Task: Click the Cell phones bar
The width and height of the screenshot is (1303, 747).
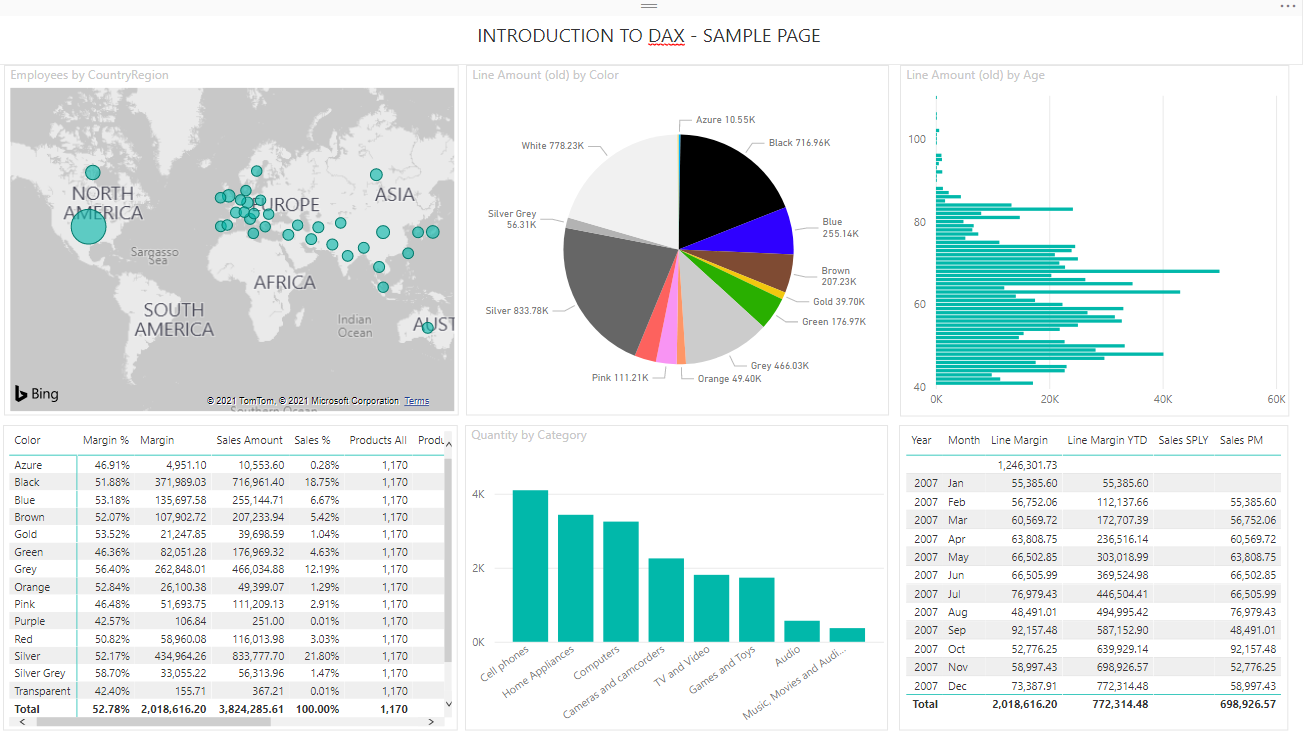Action: coord(530,566)
